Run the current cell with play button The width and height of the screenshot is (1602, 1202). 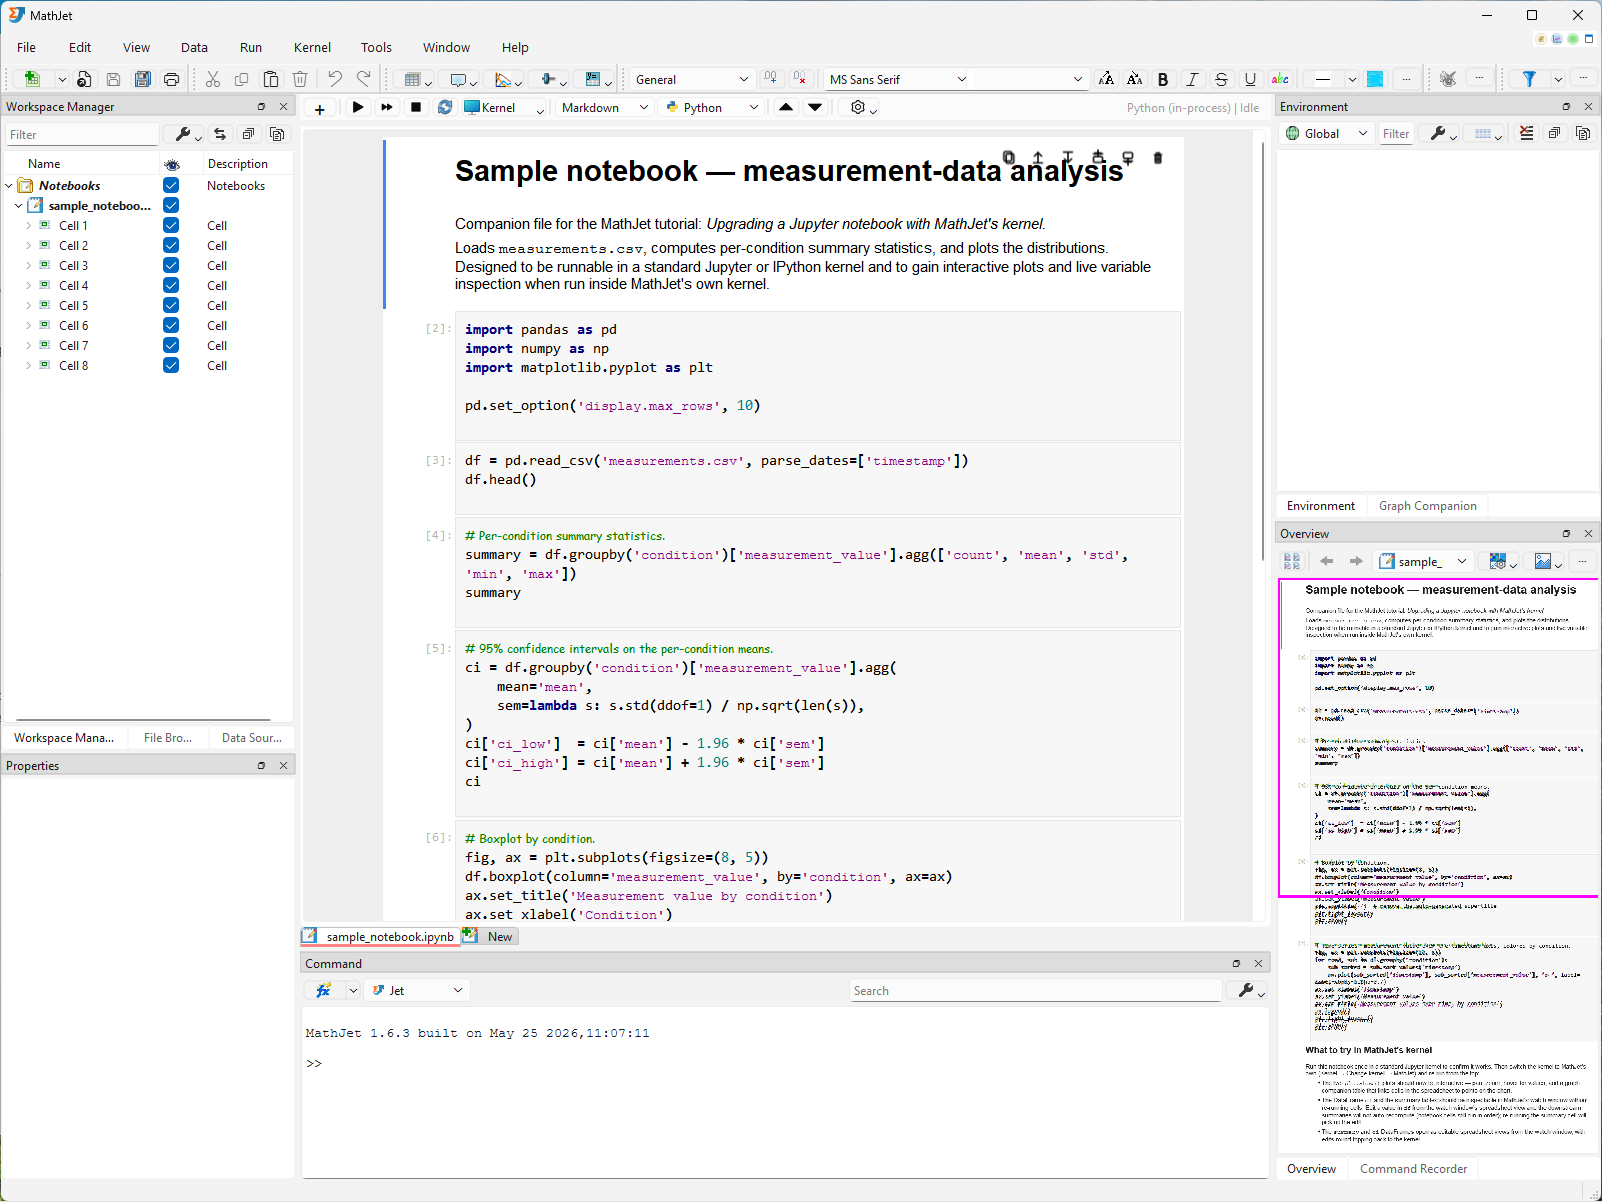[358, 107]
